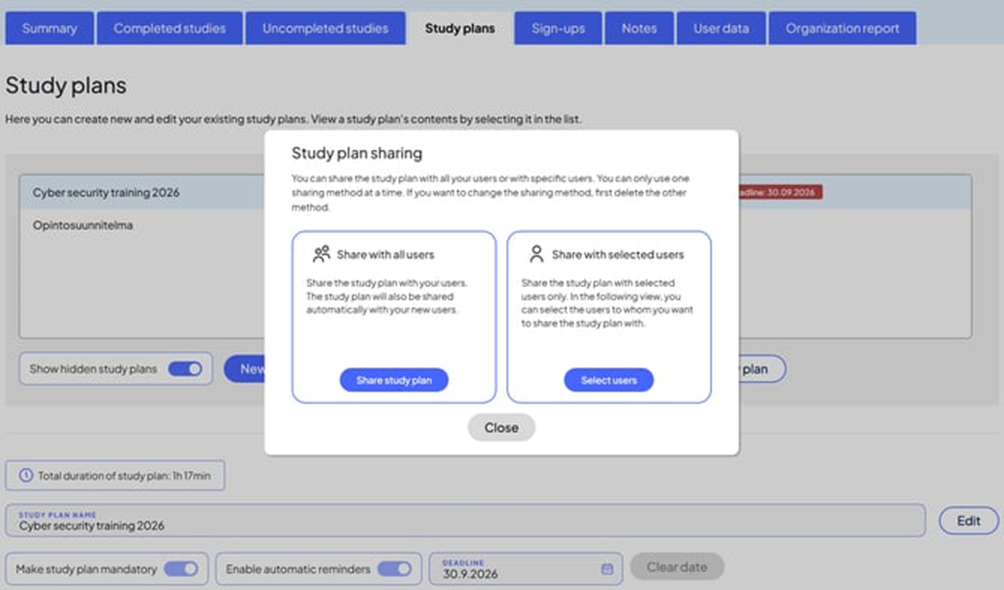Disable the Make study plan mandatory toggle
This screenshot has width=1004, height=590.
click(181, 569)
